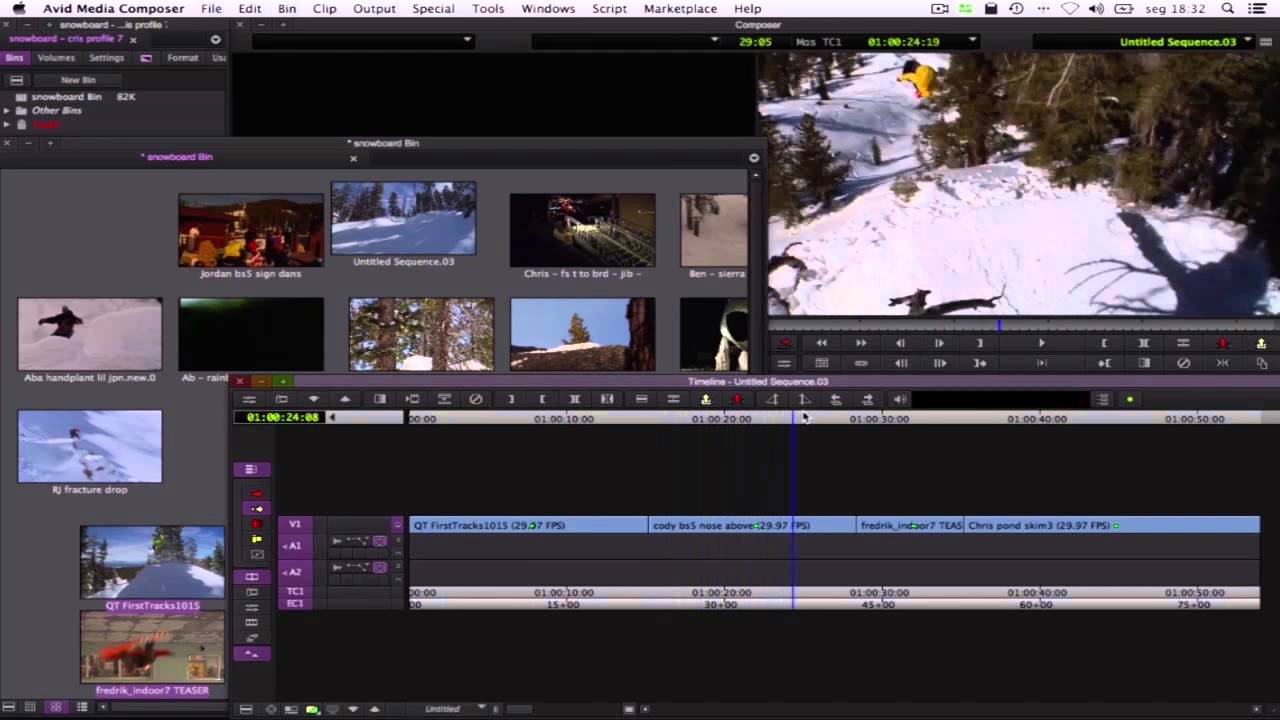Select RJ fracture drop clip thumbnail
1280x720 pixels.
click(90, 447)
